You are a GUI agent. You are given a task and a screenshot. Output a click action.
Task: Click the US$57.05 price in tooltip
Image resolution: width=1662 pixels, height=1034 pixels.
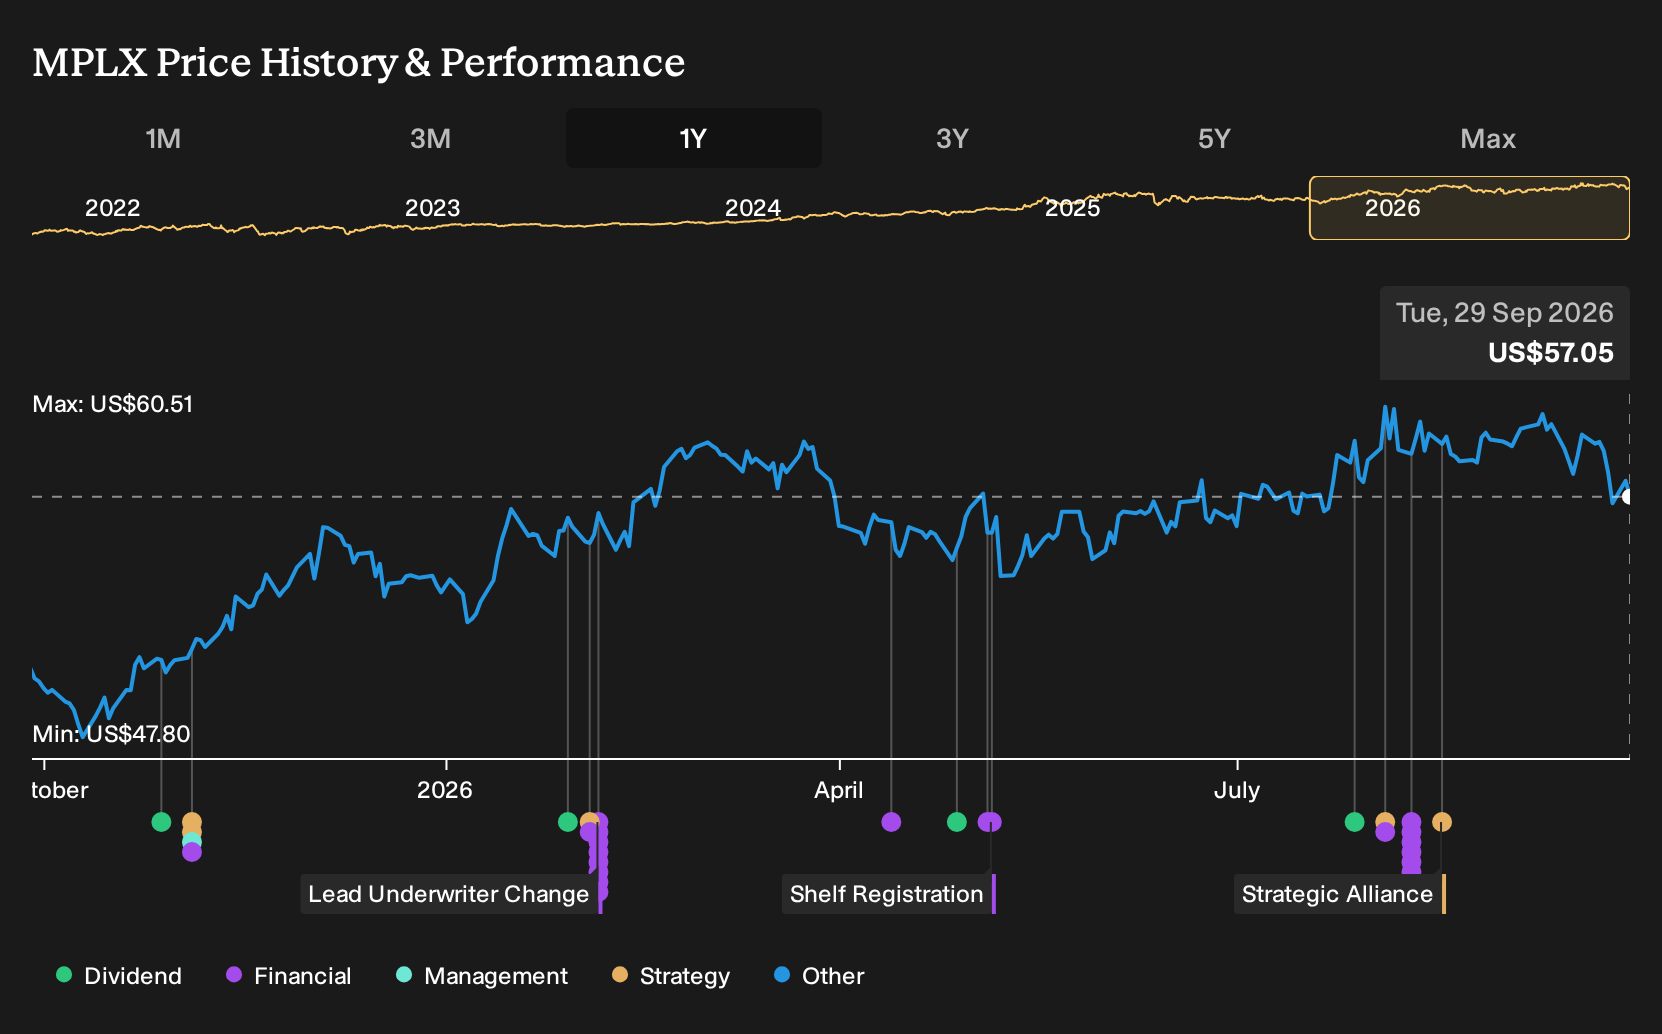point(1550,353)
